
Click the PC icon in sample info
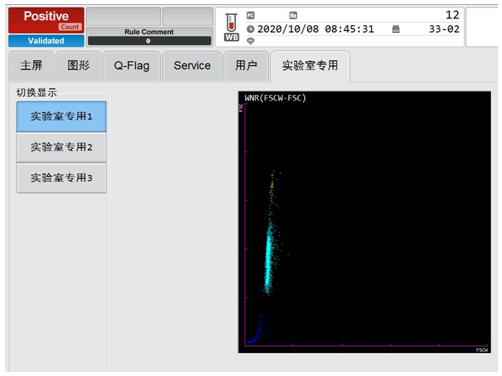tap(250, 15)
